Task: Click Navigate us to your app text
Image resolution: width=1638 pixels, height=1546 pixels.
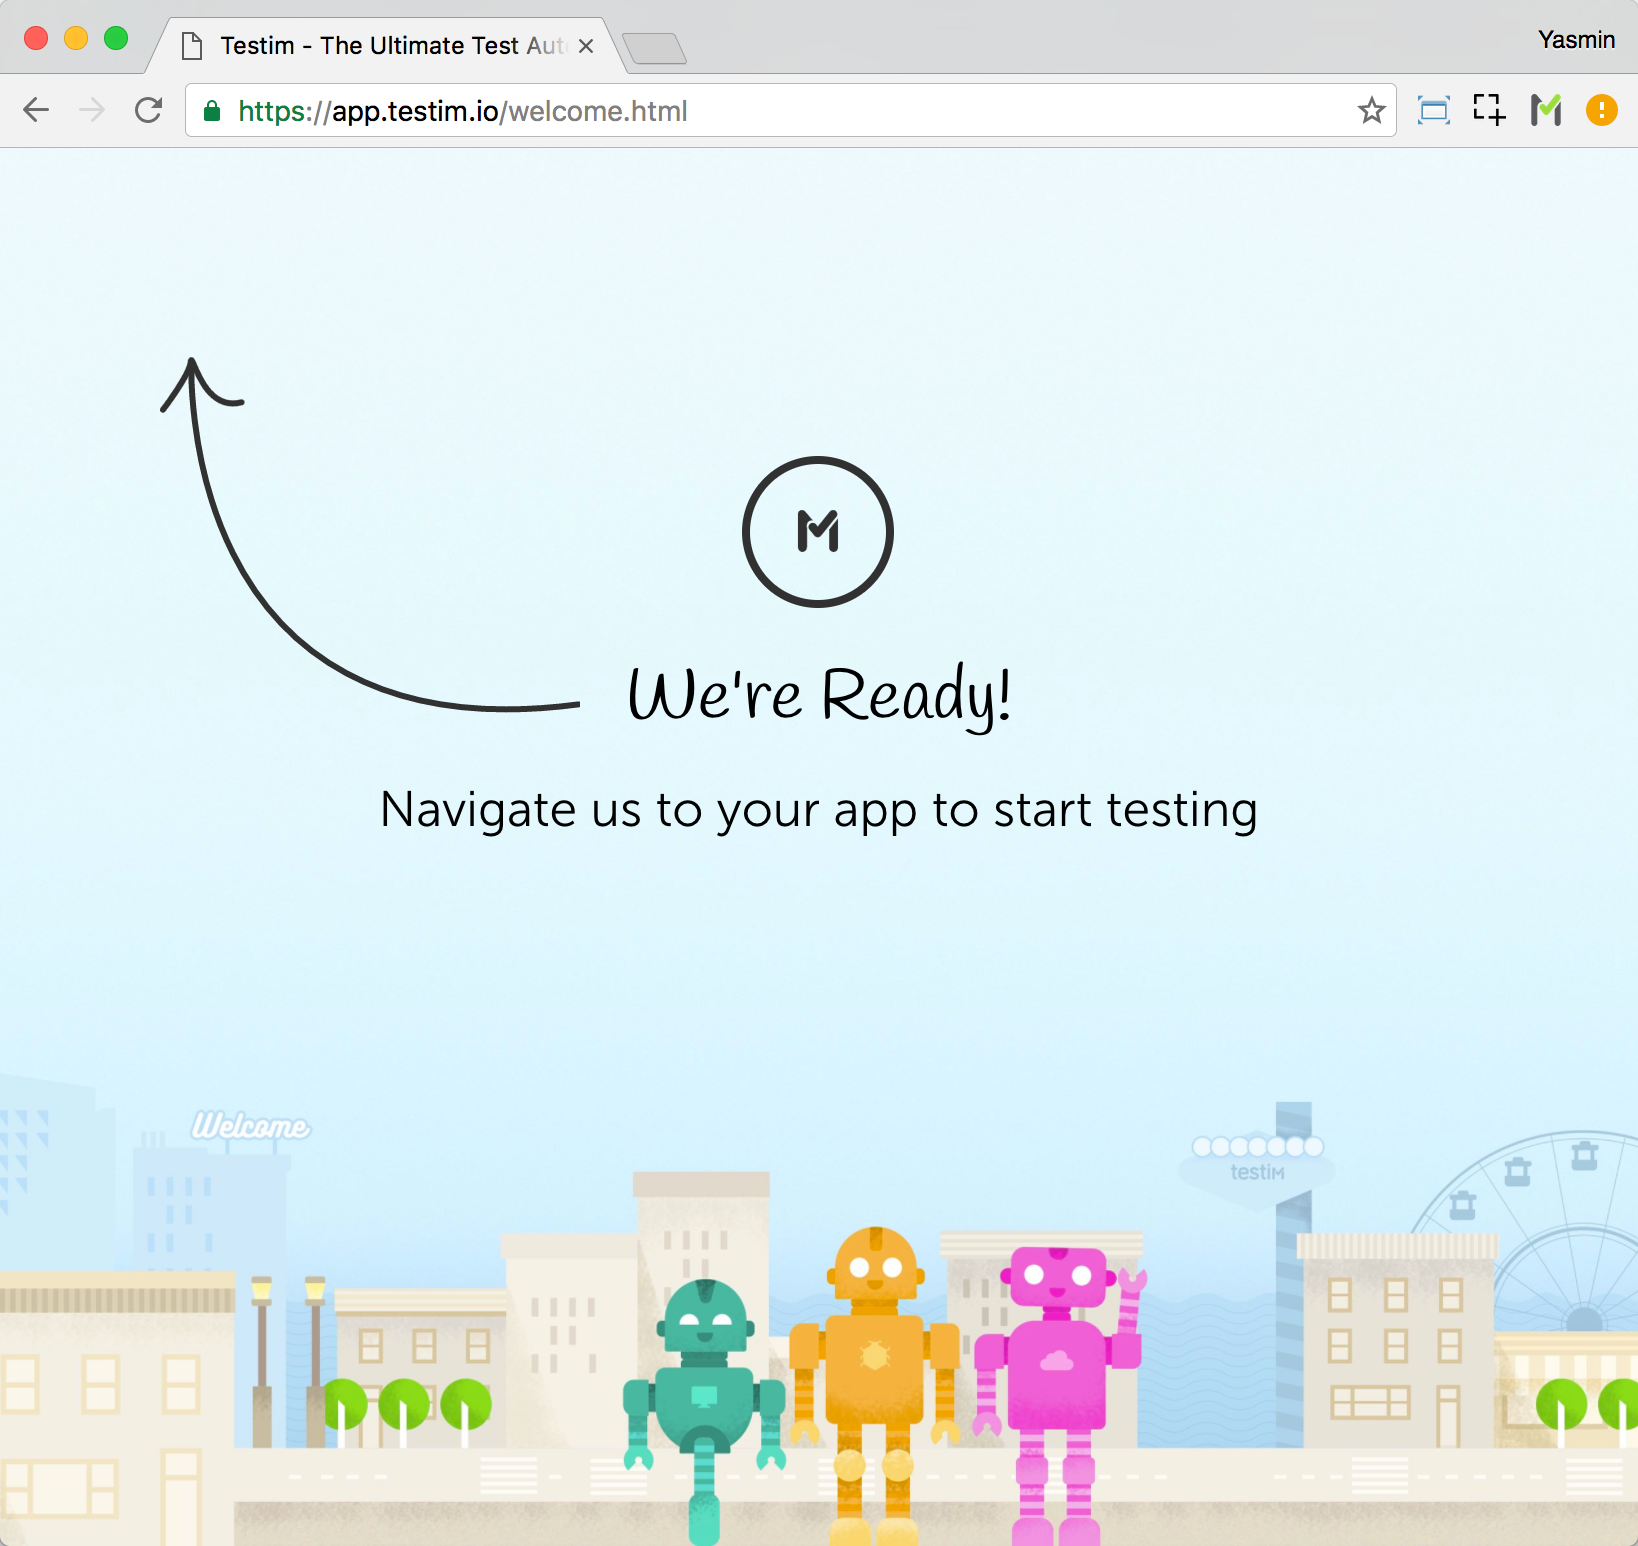Action: [x=819, y=810]
